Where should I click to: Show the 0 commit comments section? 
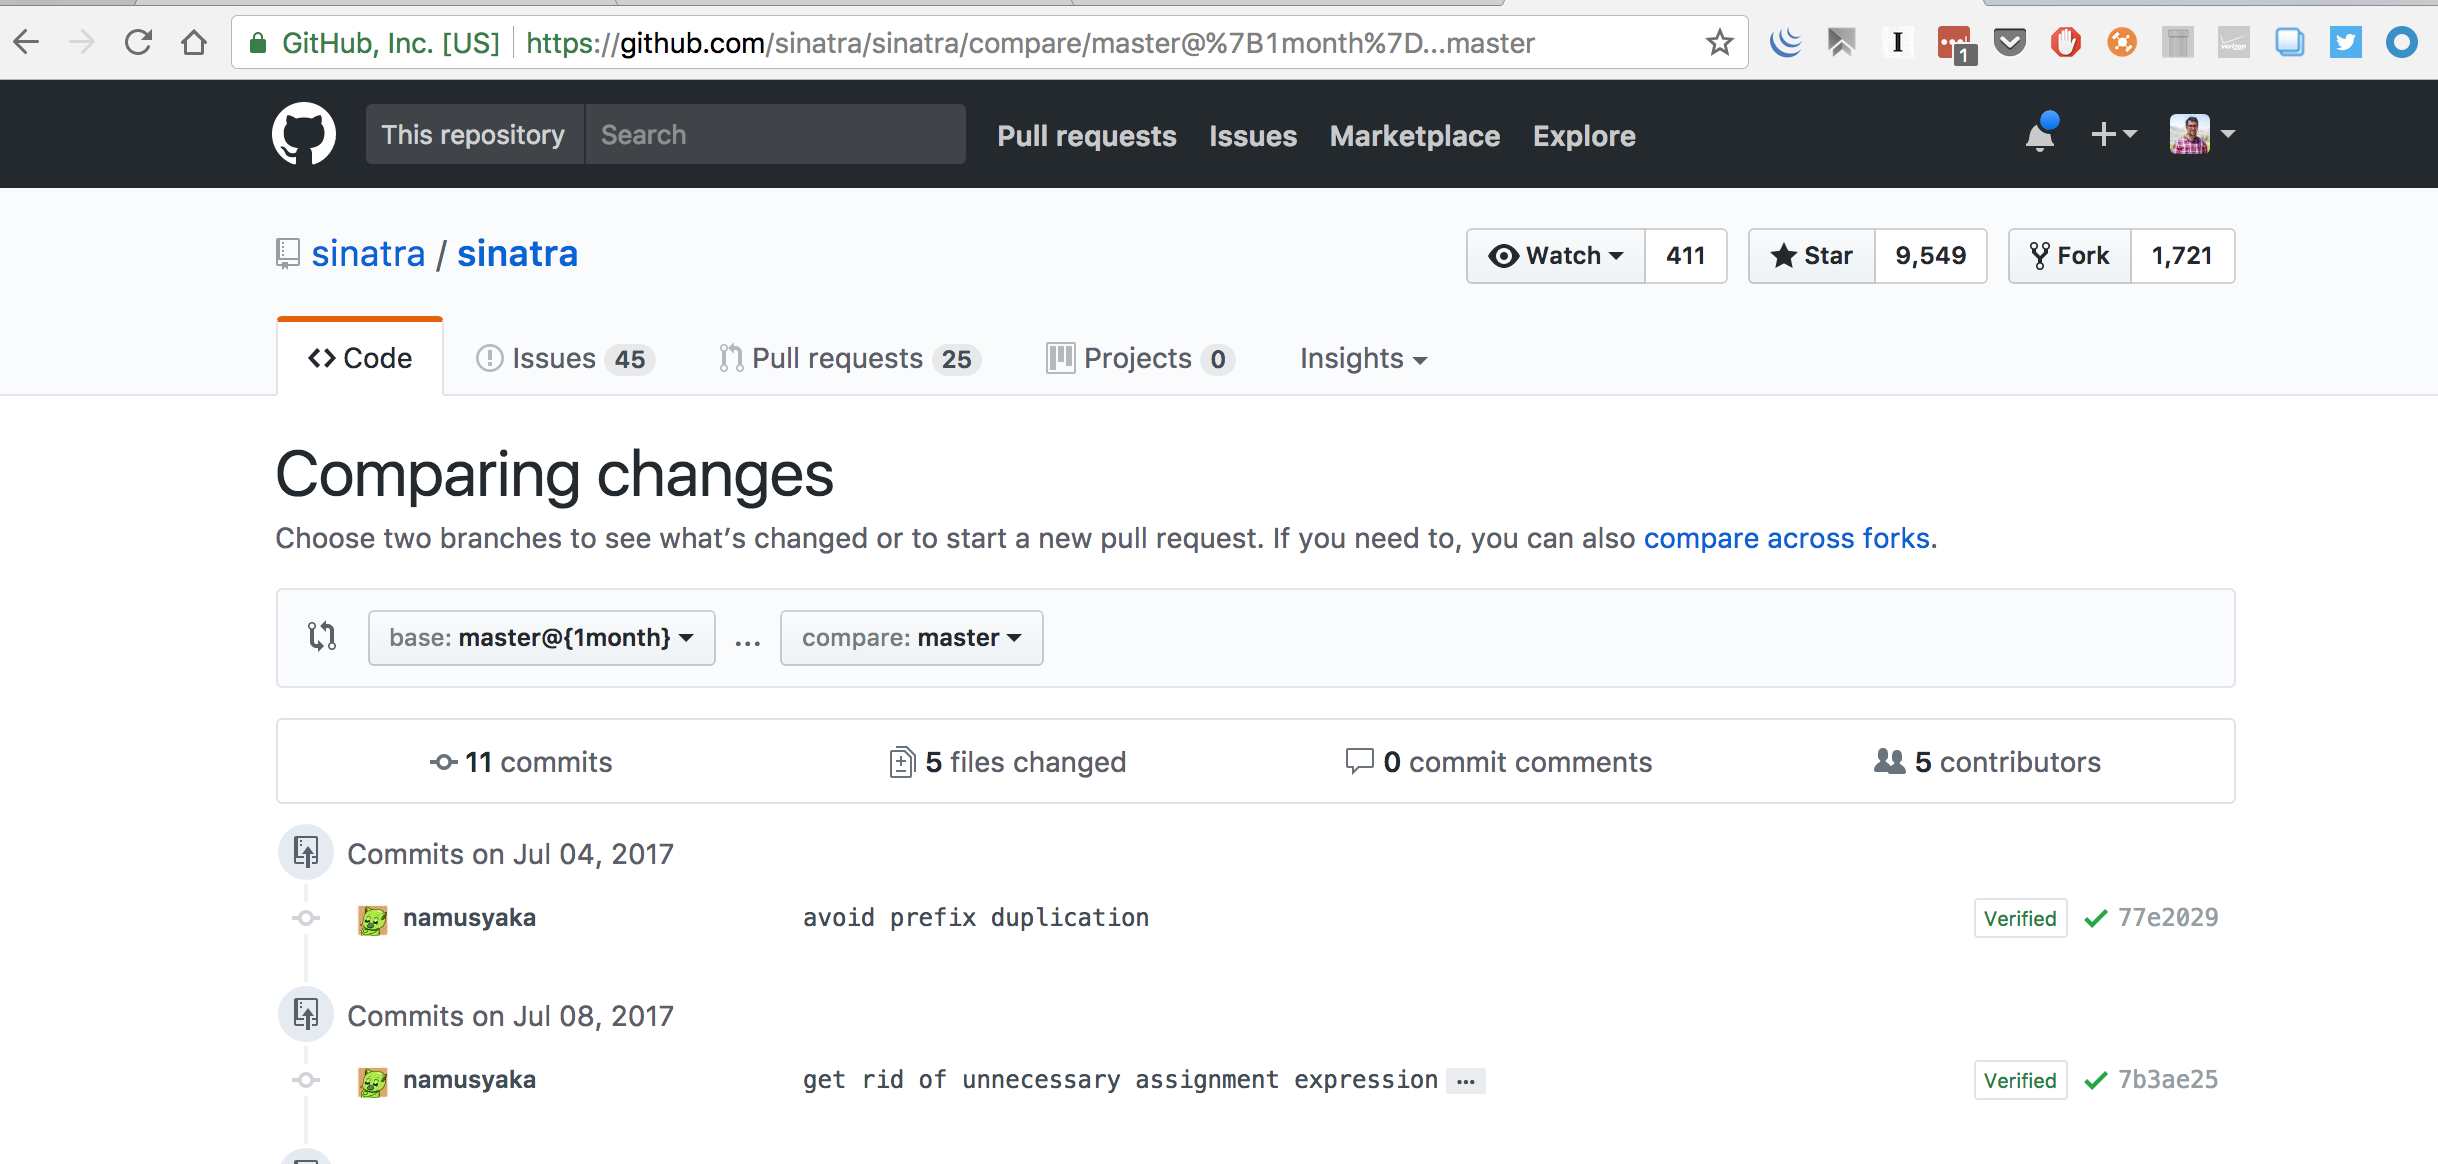(x=1498, y=762)
